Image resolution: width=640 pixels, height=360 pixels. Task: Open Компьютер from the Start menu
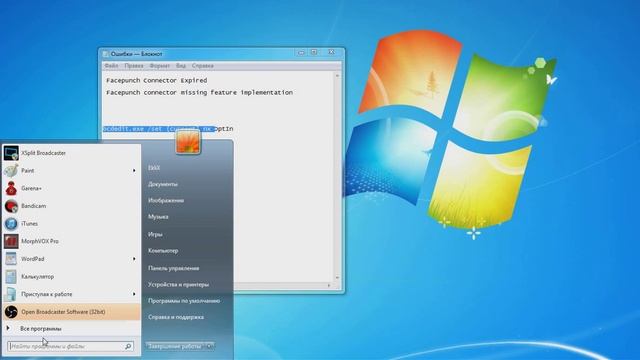(x=163, y=251)
